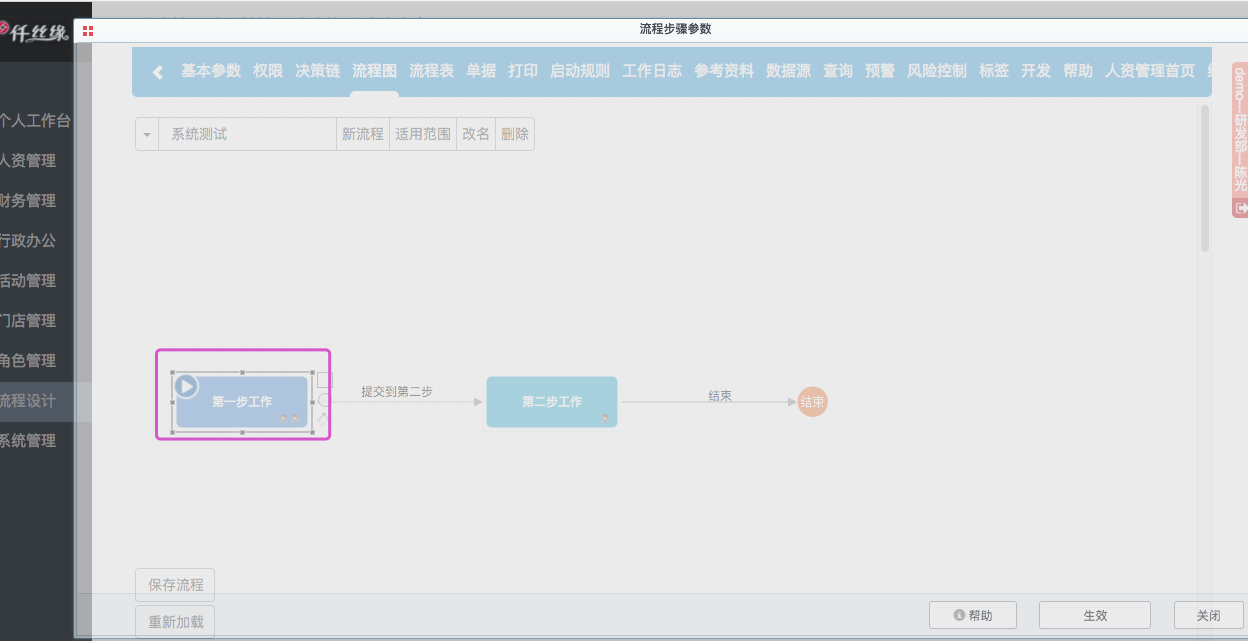
Task: Open the flow selector dropdown arrow
Action: click(147, 134)
